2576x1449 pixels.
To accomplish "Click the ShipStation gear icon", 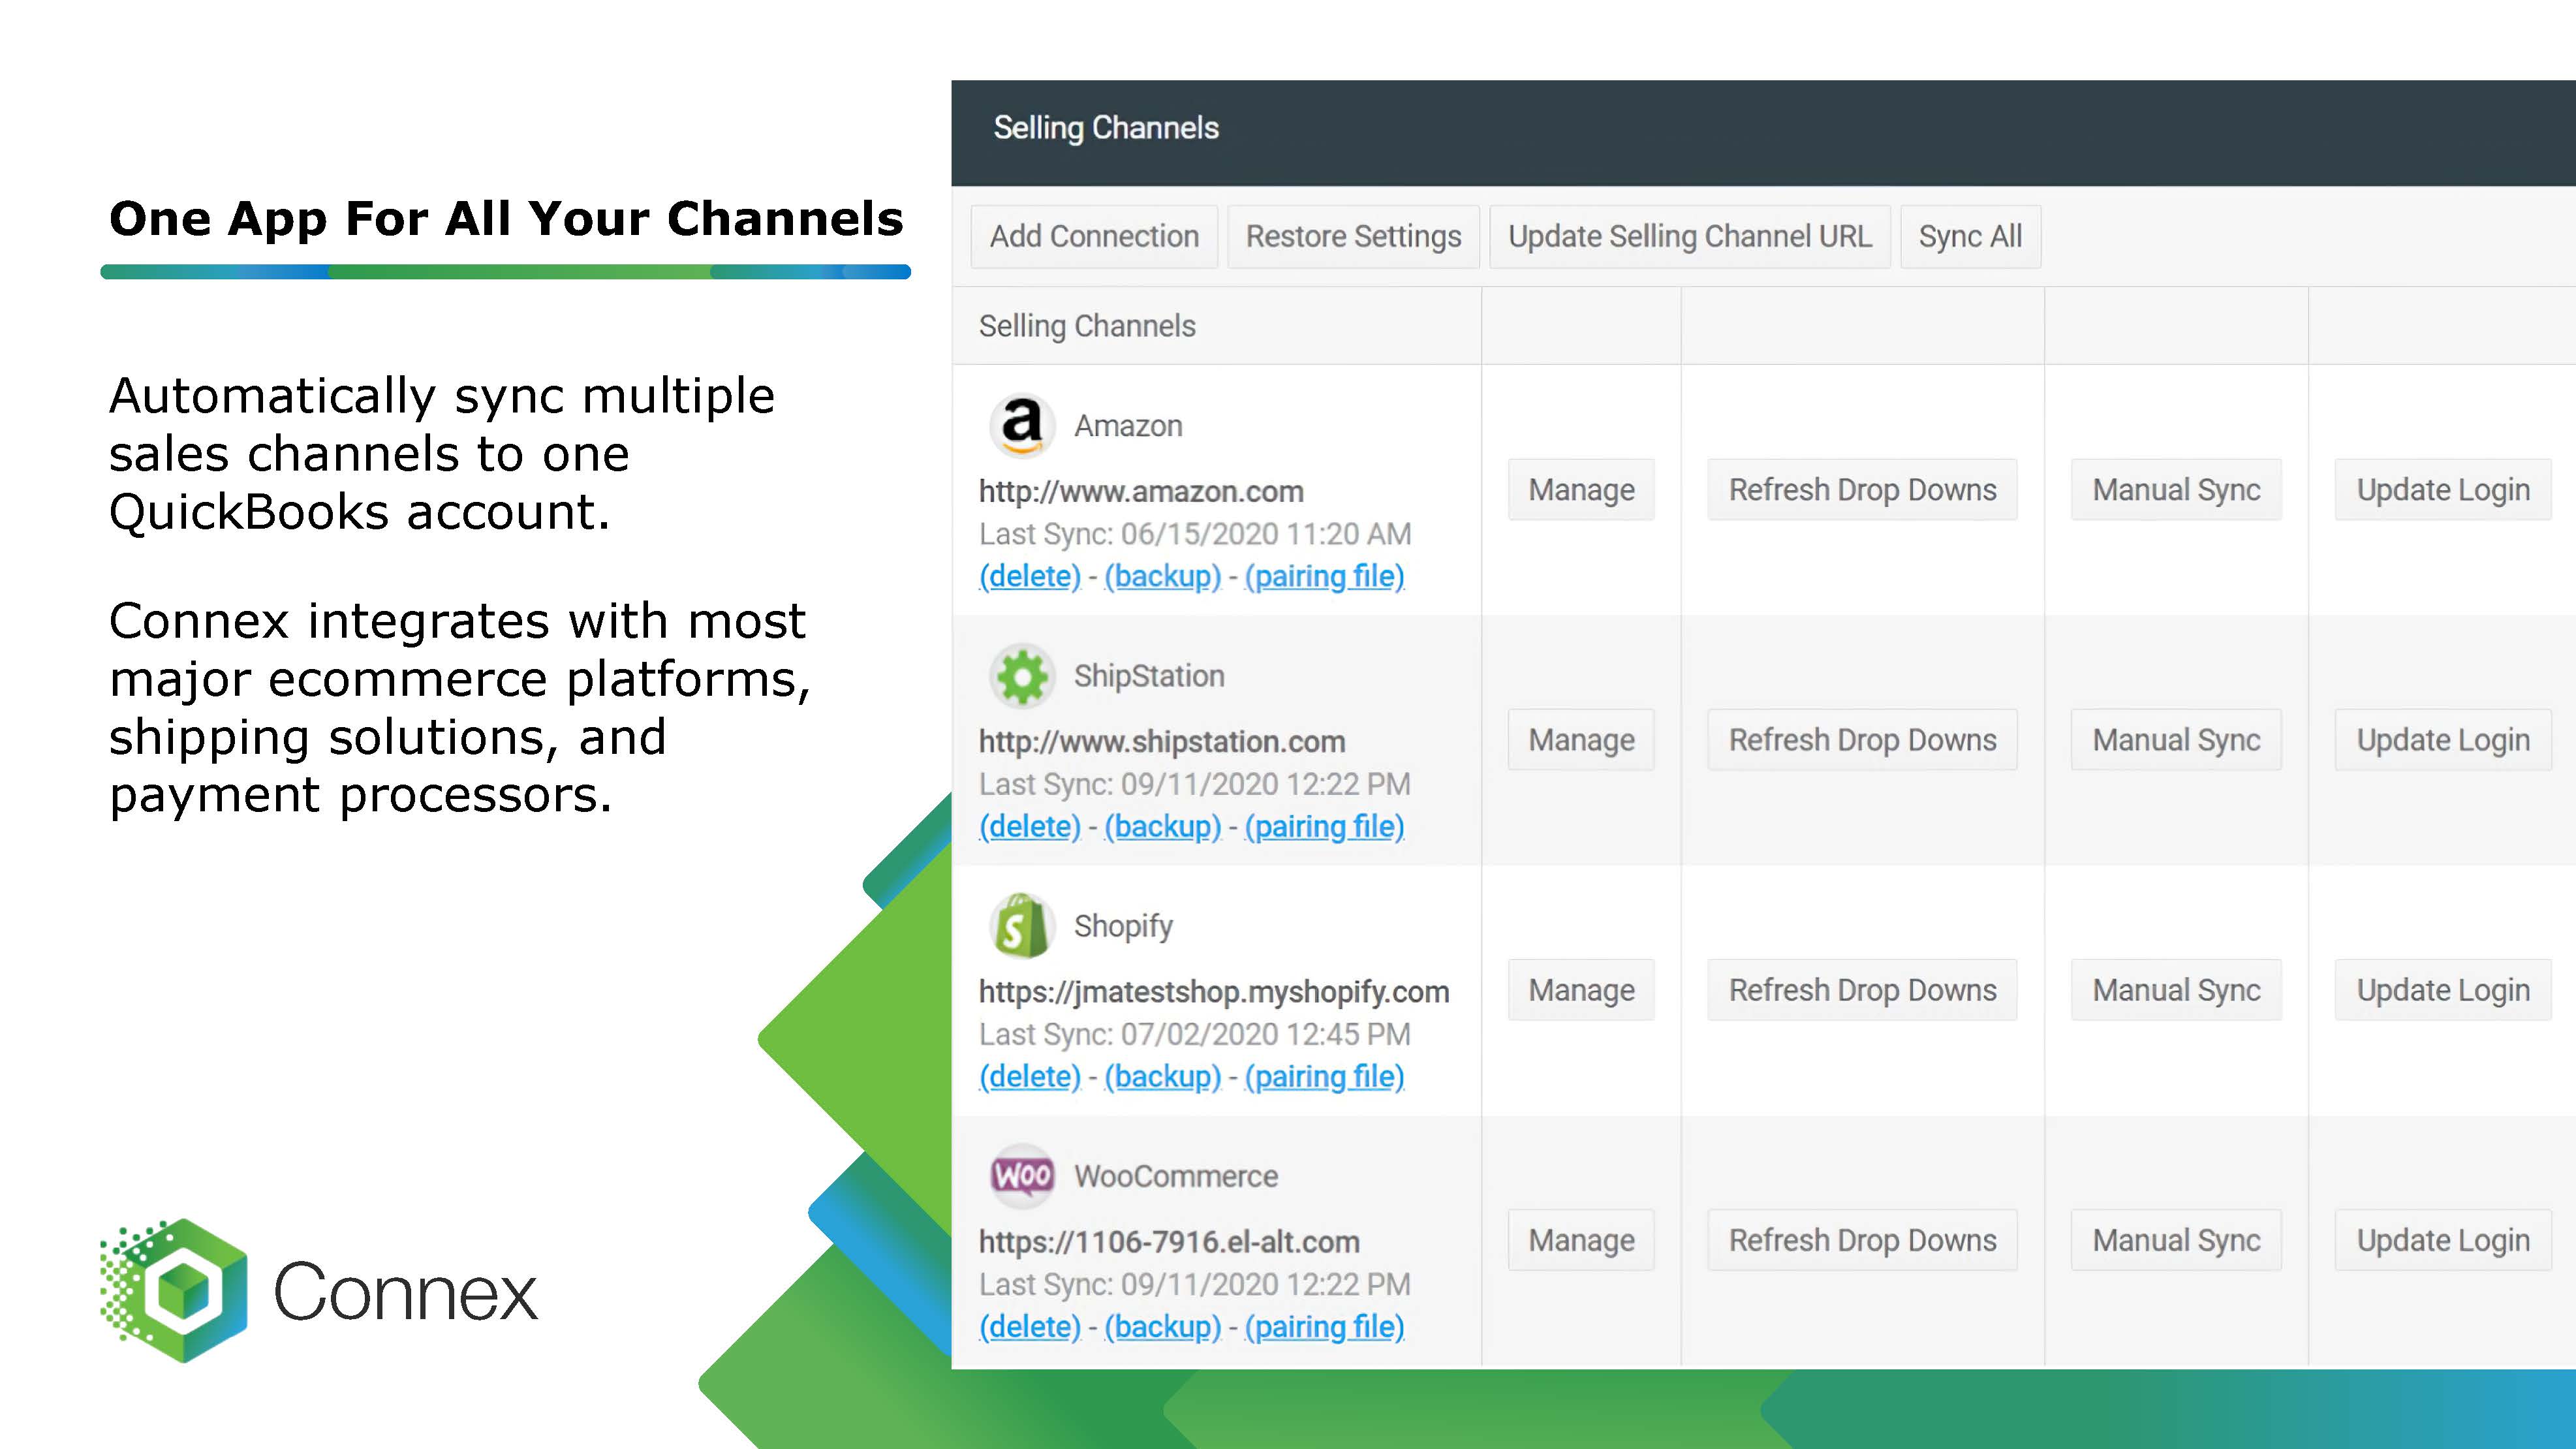I will 1021,676.
